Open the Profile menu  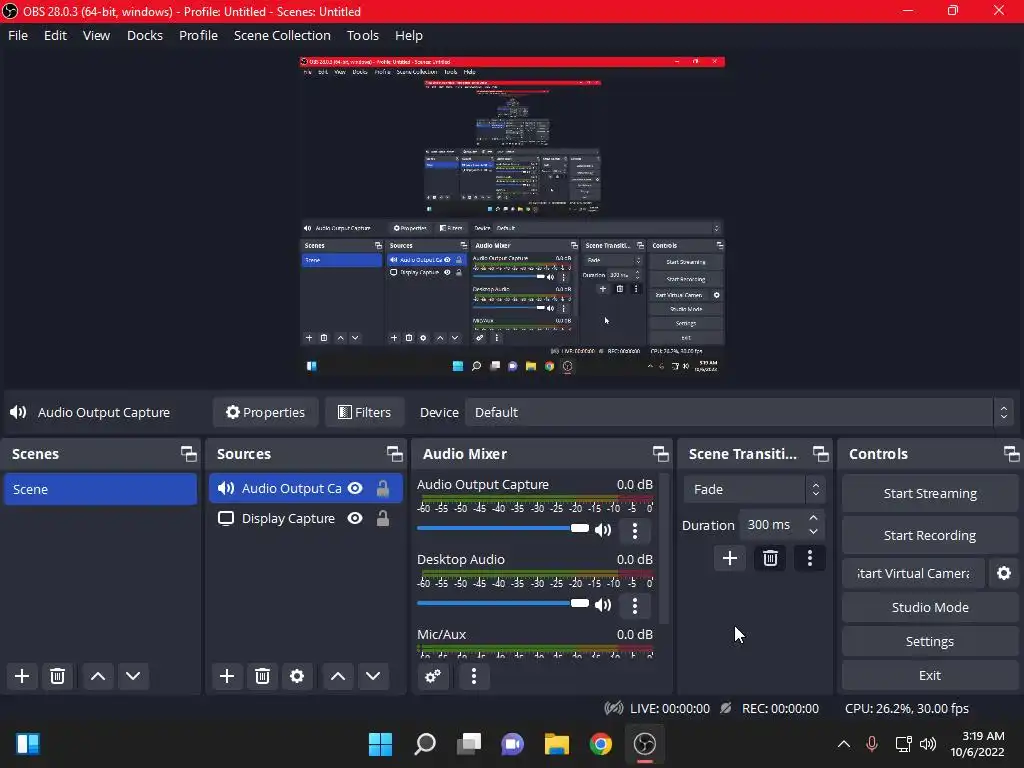199,35
